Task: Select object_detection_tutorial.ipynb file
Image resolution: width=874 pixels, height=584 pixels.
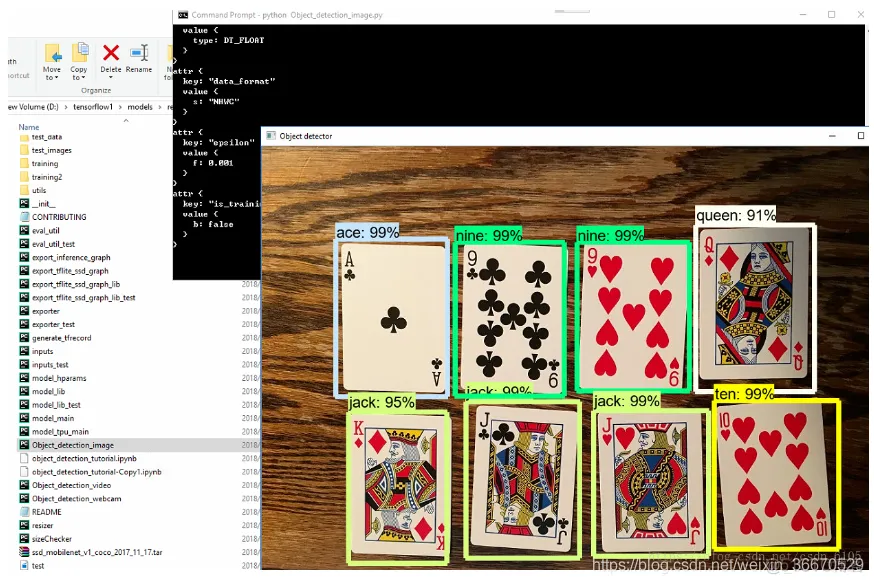Action: (x=84, y=458)
